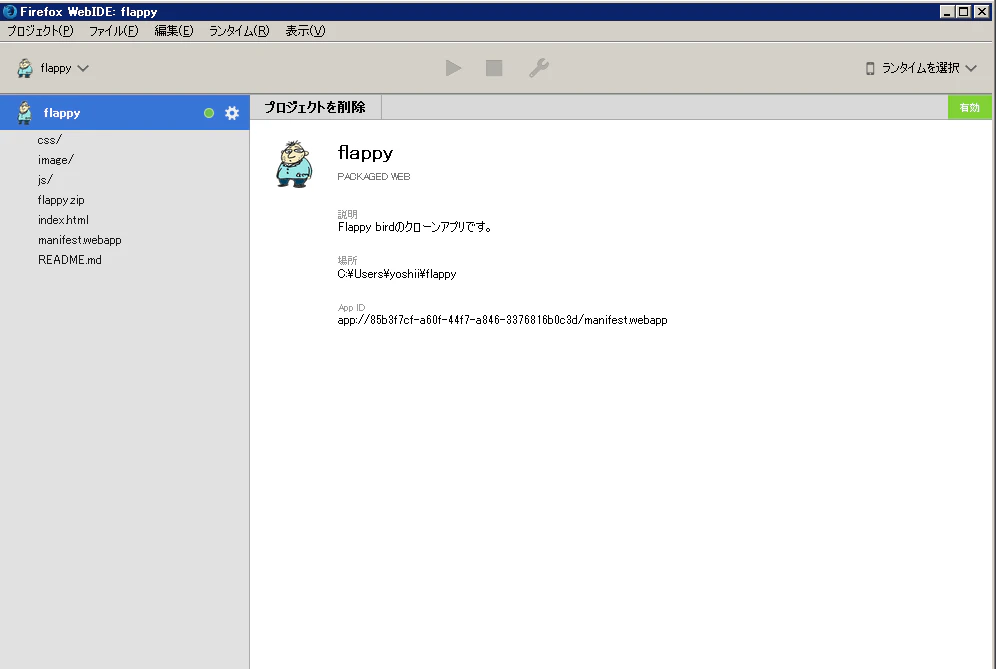Viewport: 996px width, 669px height.
Task: Expand the js/ folder
Action: pyautogui.click(x=45, y=180)
